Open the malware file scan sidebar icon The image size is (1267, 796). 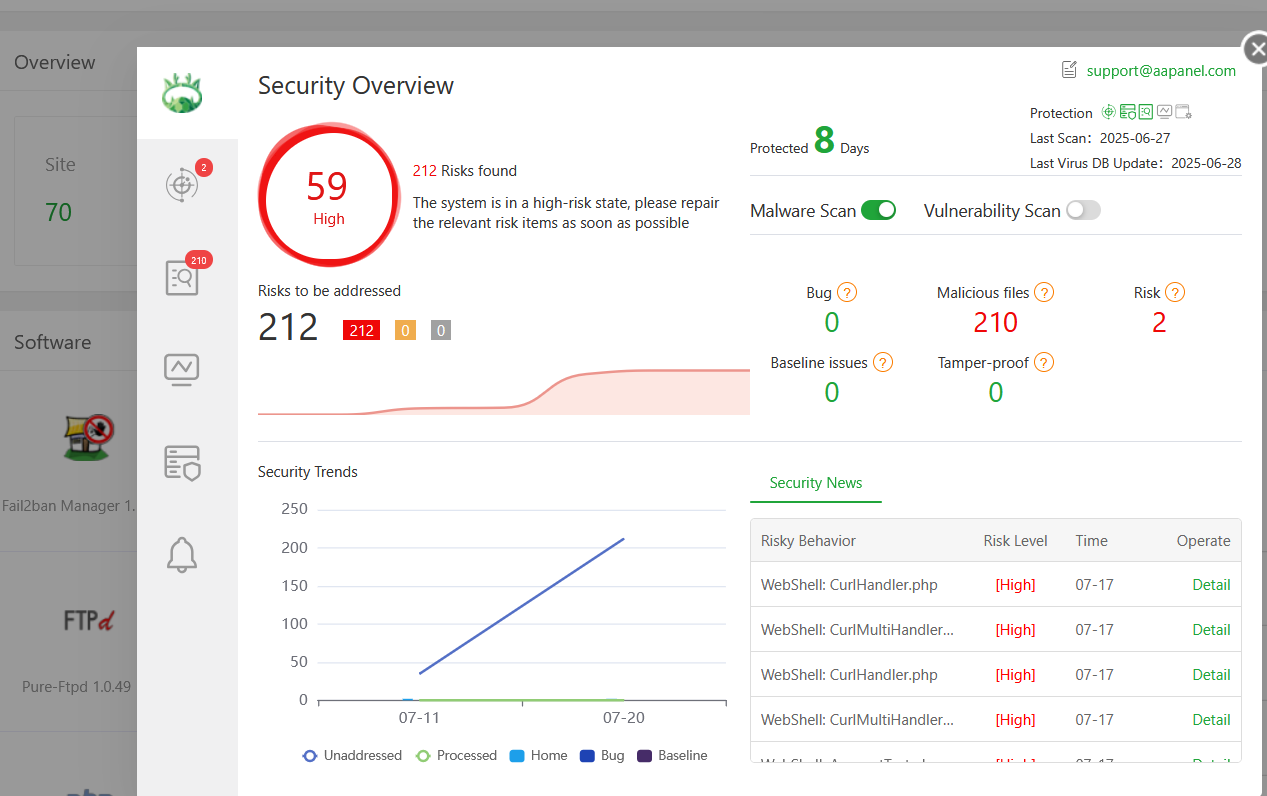tap(182, 277)
